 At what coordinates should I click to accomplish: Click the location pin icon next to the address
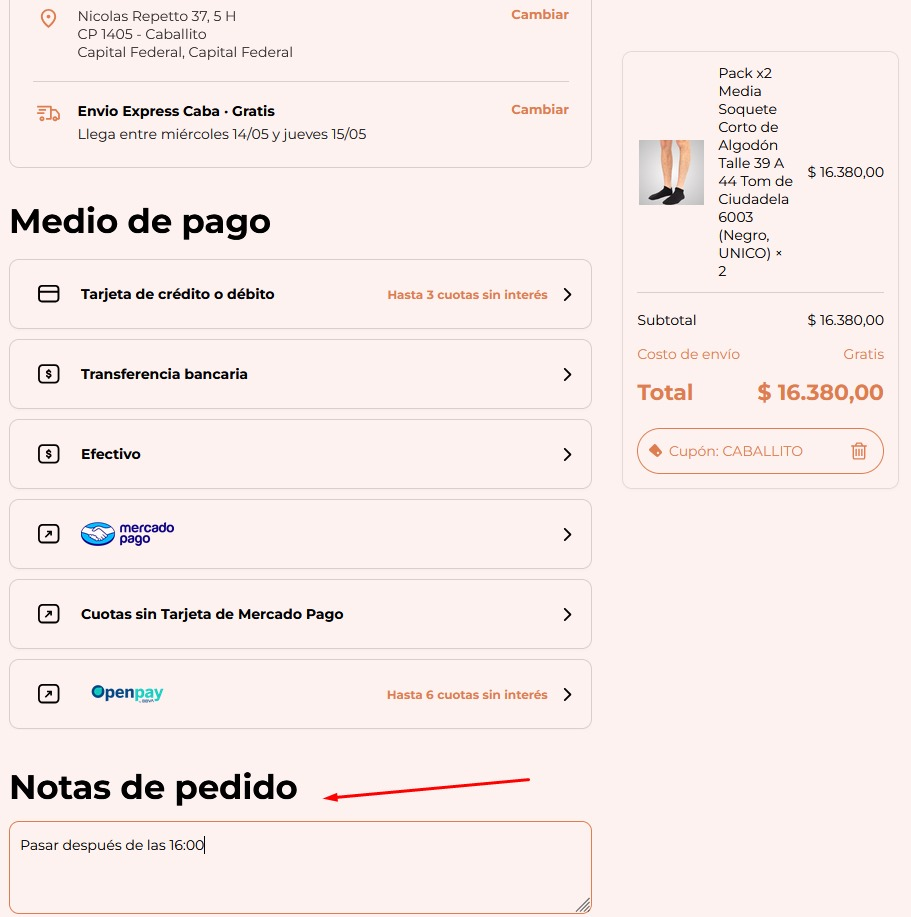coord(49,18)
